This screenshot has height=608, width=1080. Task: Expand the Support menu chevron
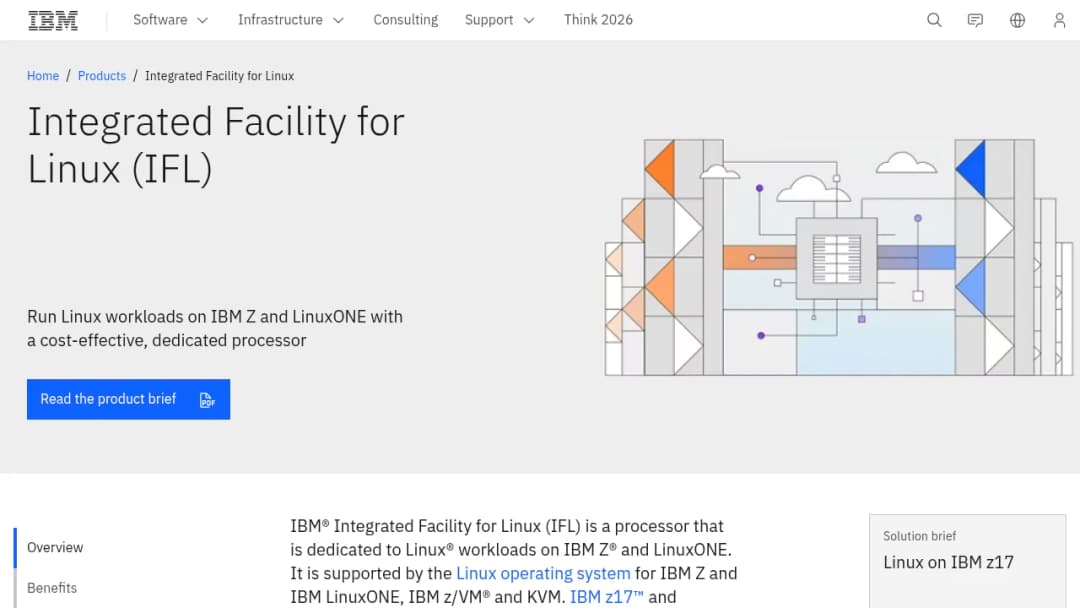point(529,21)
